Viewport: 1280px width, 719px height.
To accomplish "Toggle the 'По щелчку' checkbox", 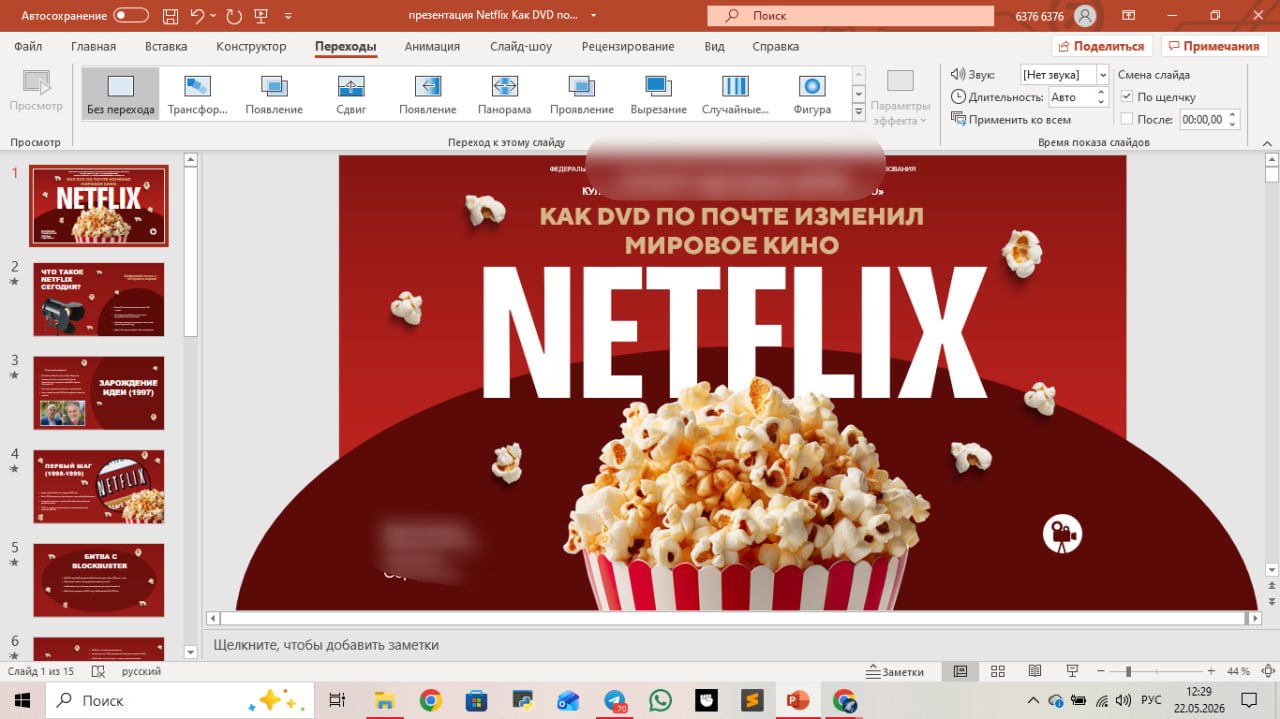I will [x=1127, y=97].
